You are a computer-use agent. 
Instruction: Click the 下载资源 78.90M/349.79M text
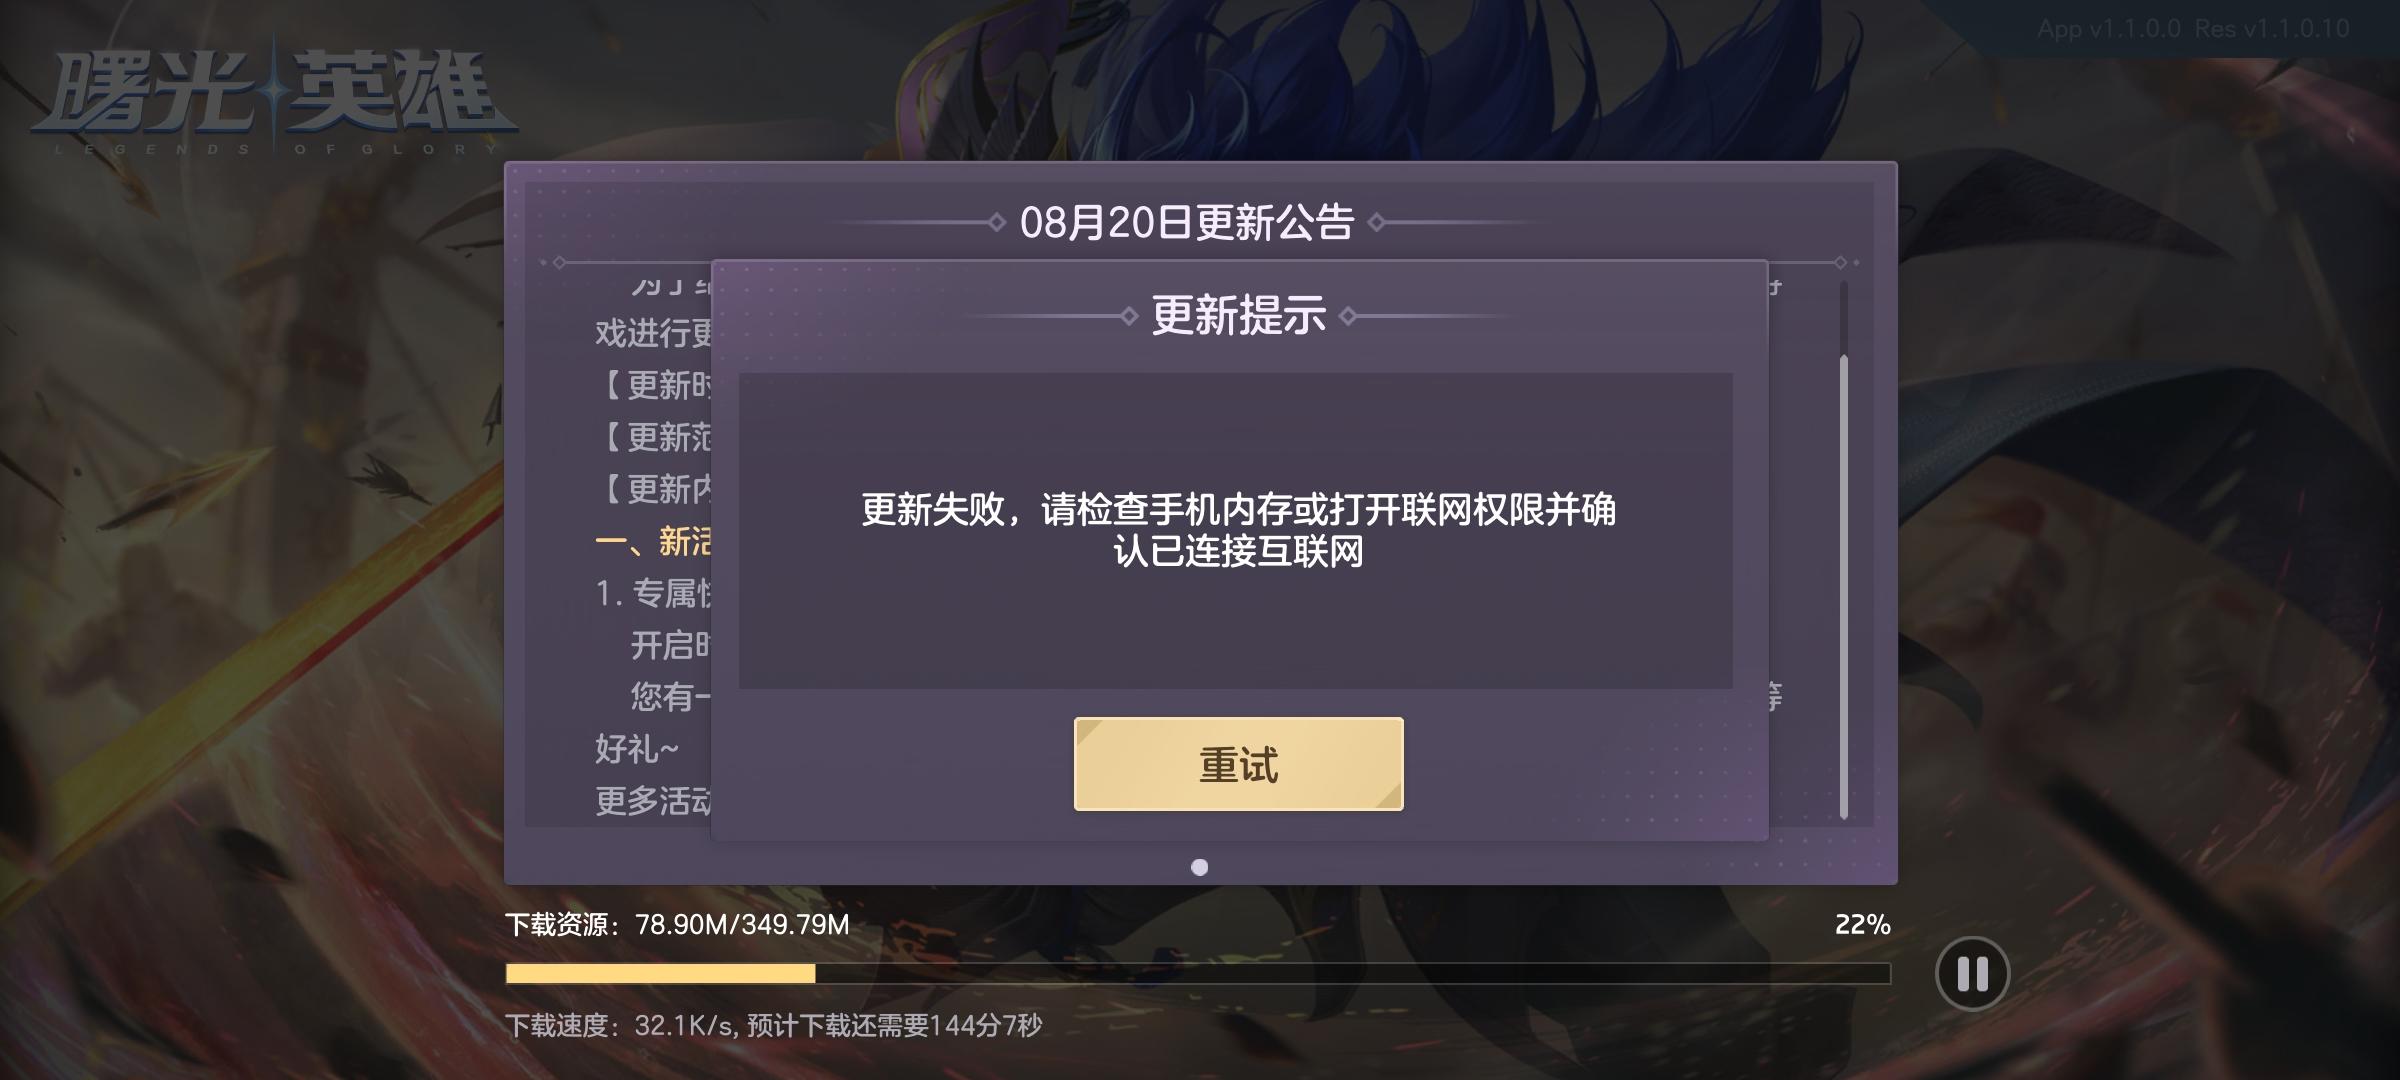(x=677, y=924)
